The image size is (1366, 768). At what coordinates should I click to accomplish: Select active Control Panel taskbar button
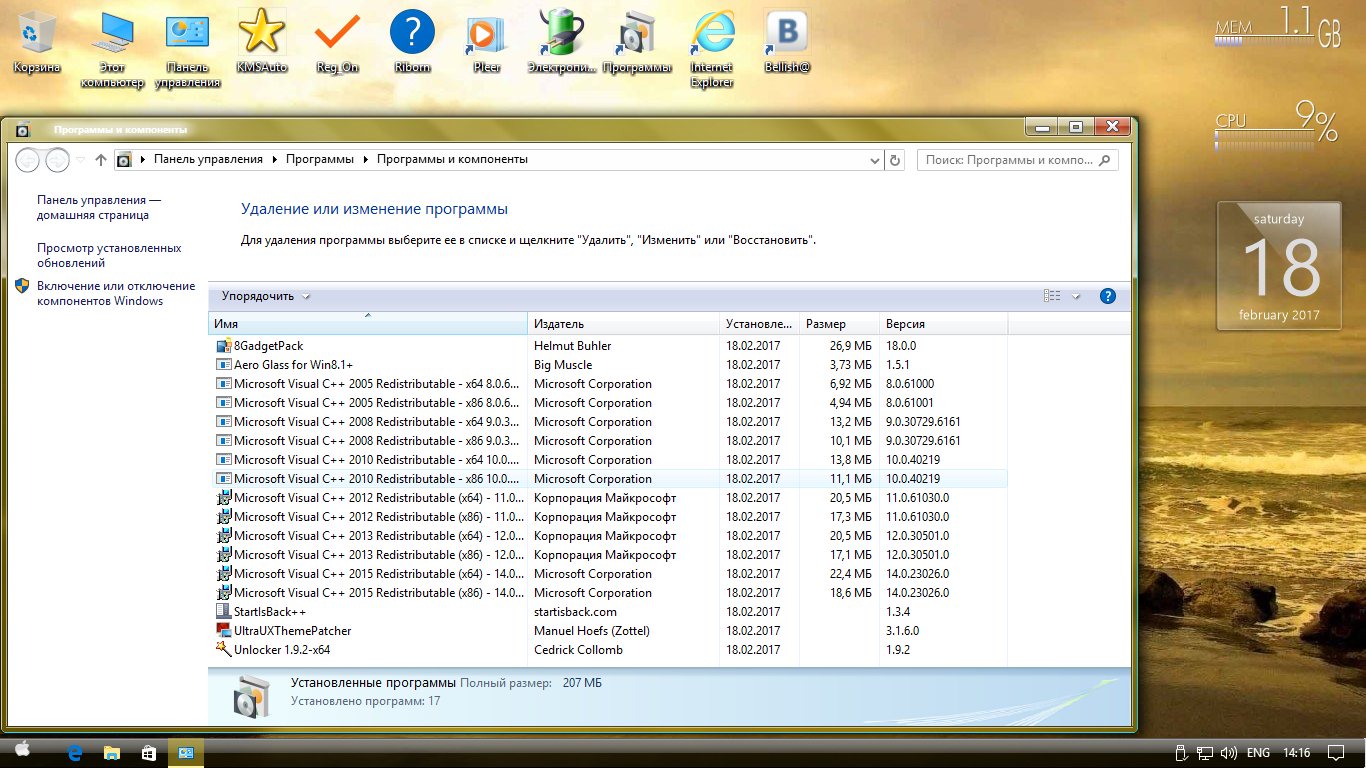coord(185,752)
